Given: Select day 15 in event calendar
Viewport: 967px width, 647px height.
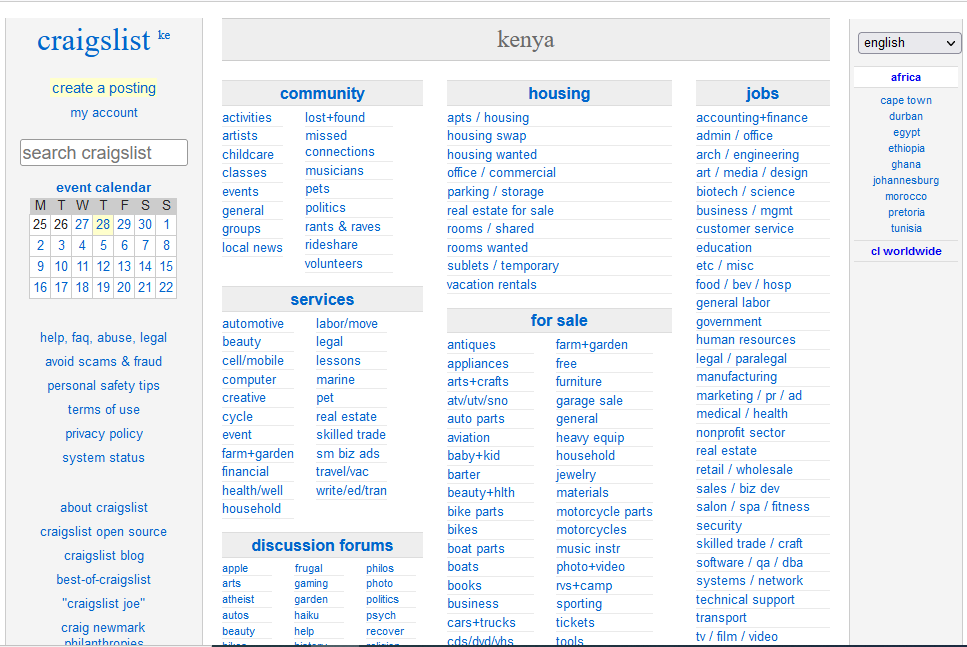Looking at the screenshot, I should coord(166,266).
